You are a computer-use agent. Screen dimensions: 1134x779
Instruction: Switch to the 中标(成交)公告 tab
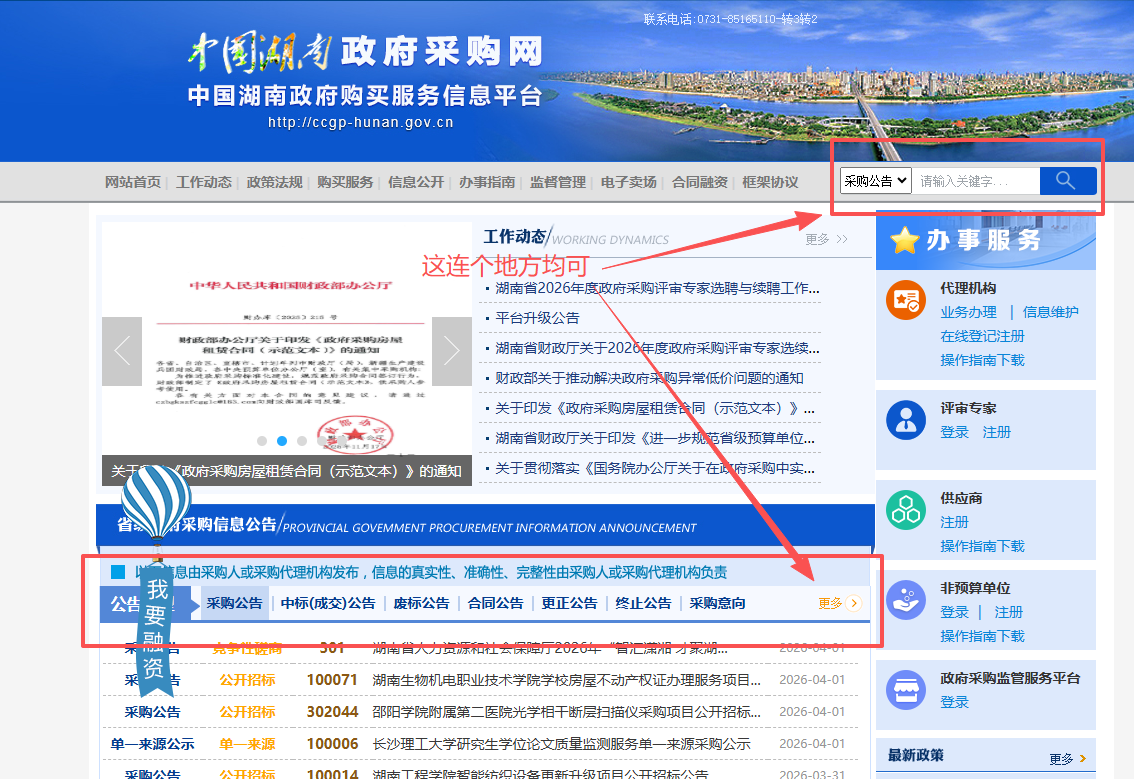pos(328,603)
